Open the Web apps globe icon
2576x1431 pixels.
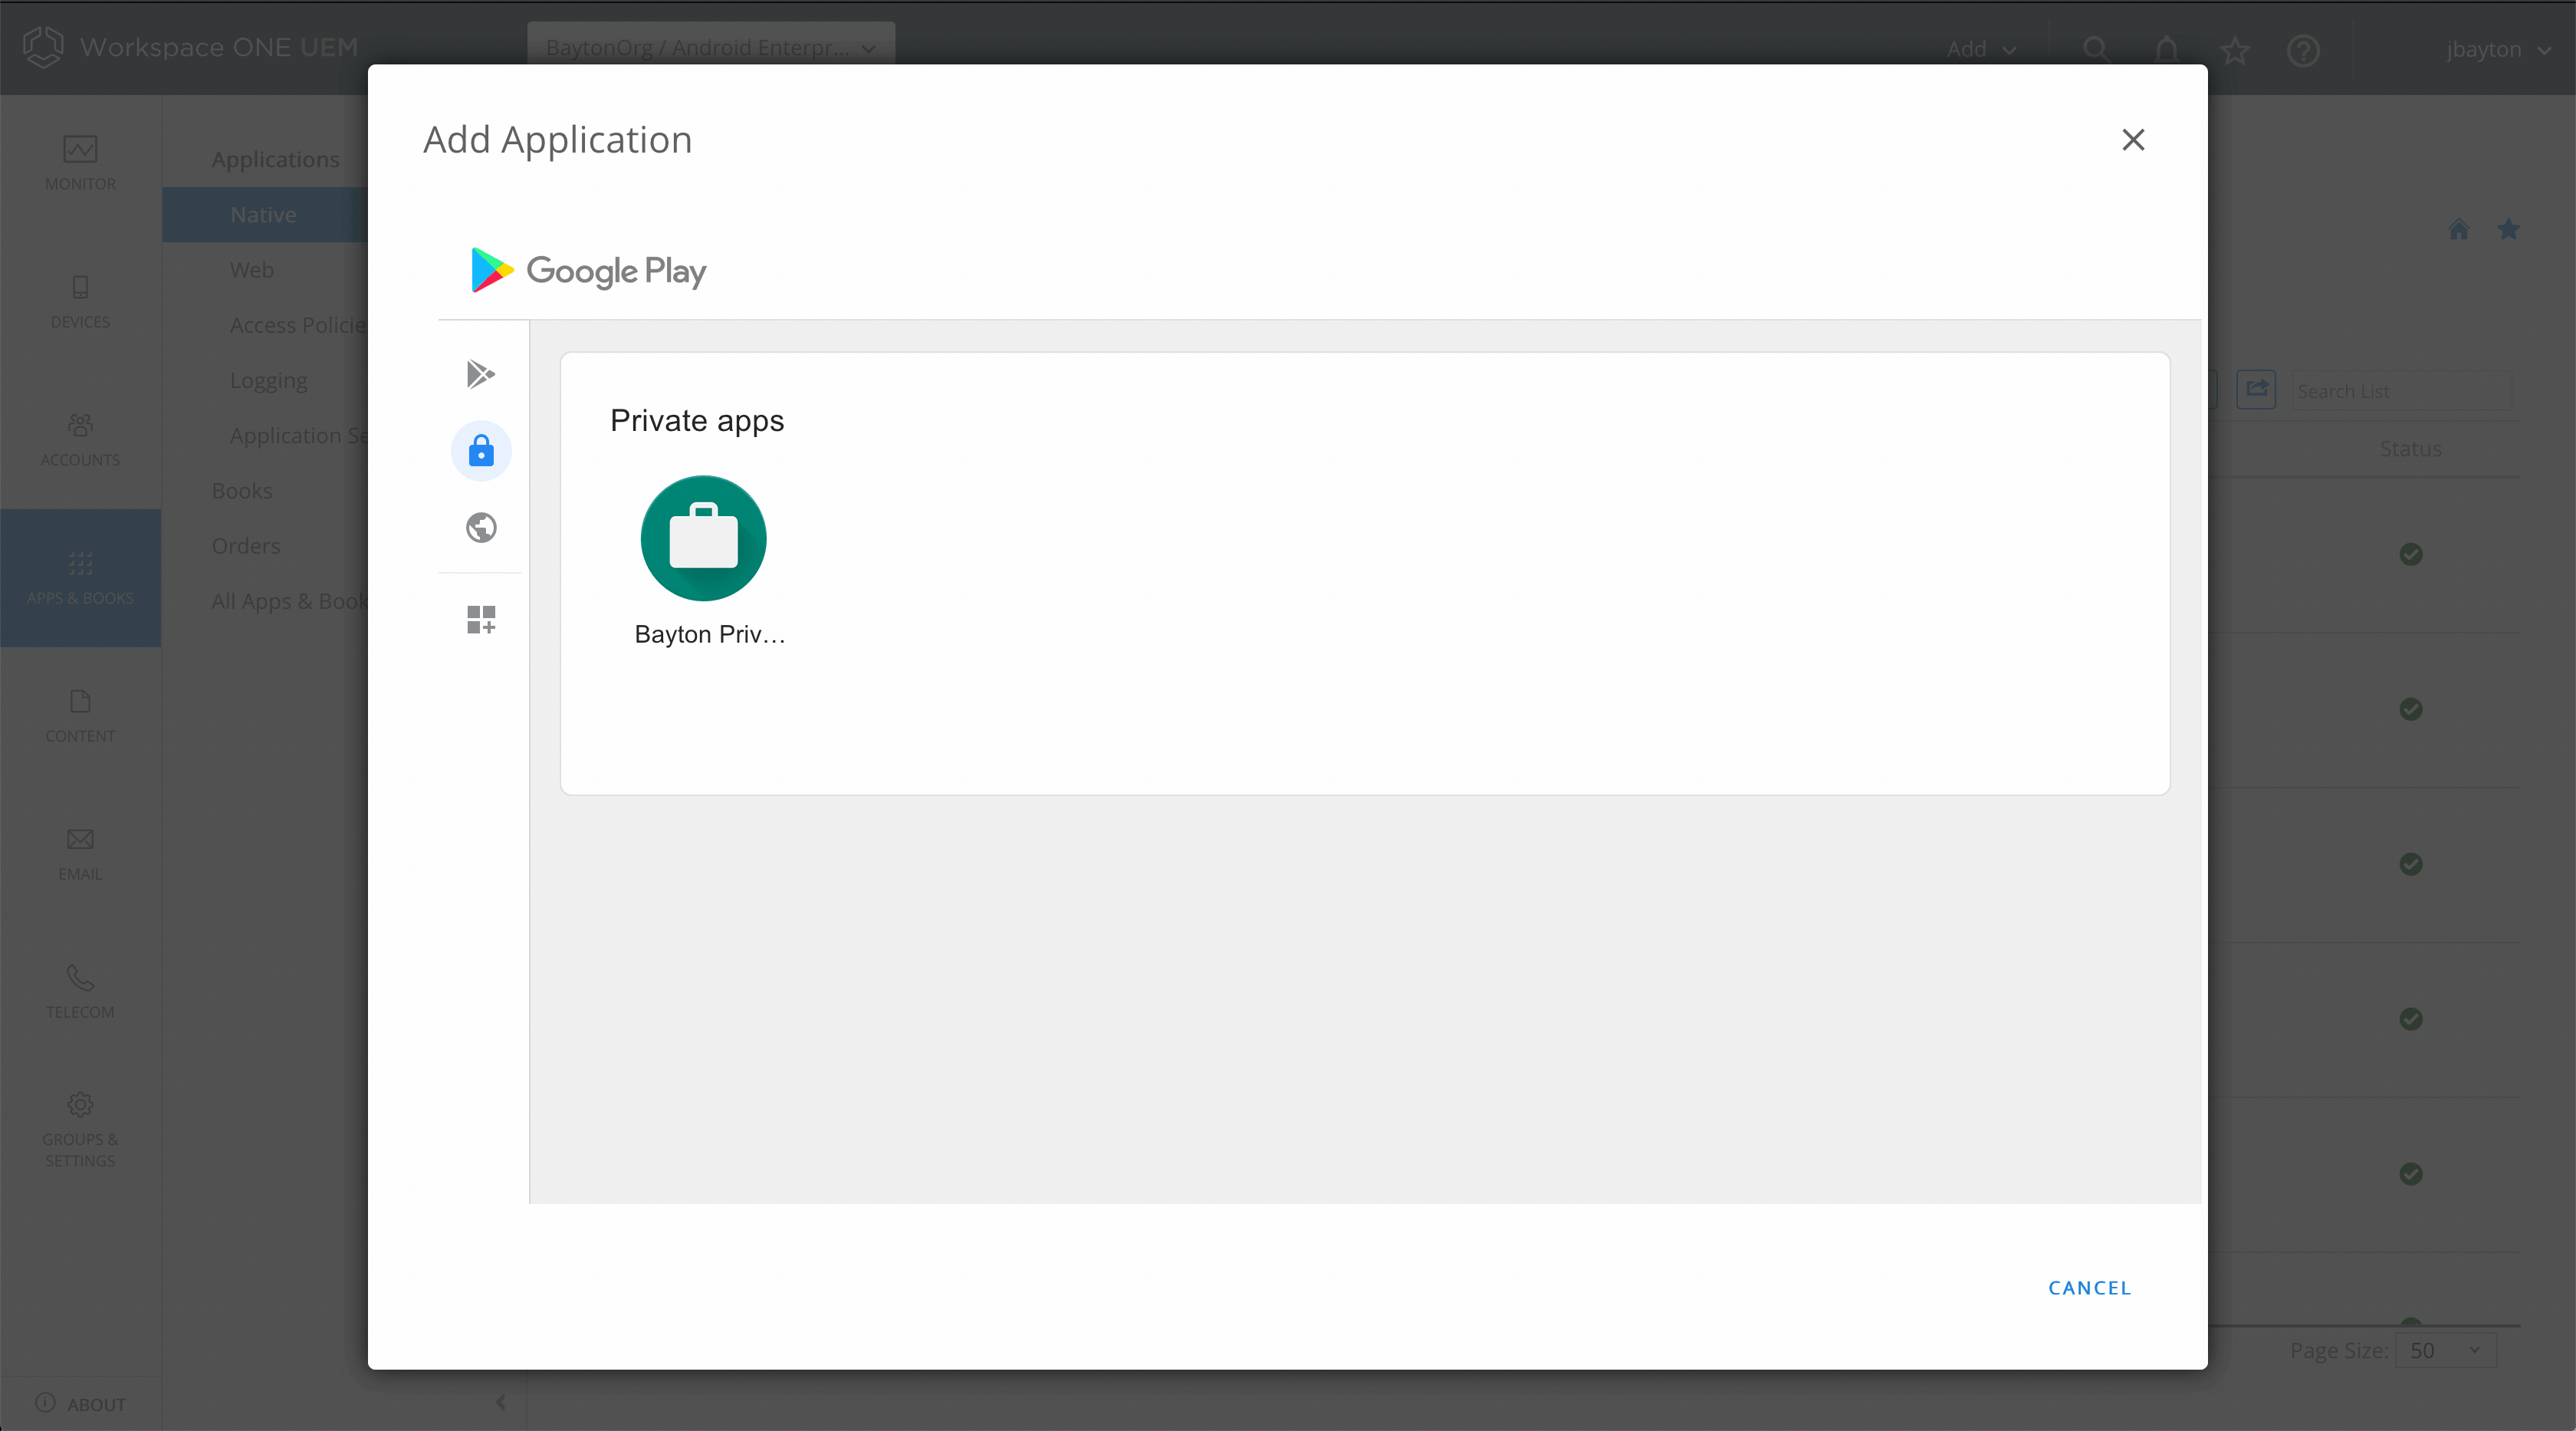click(481, 527)
